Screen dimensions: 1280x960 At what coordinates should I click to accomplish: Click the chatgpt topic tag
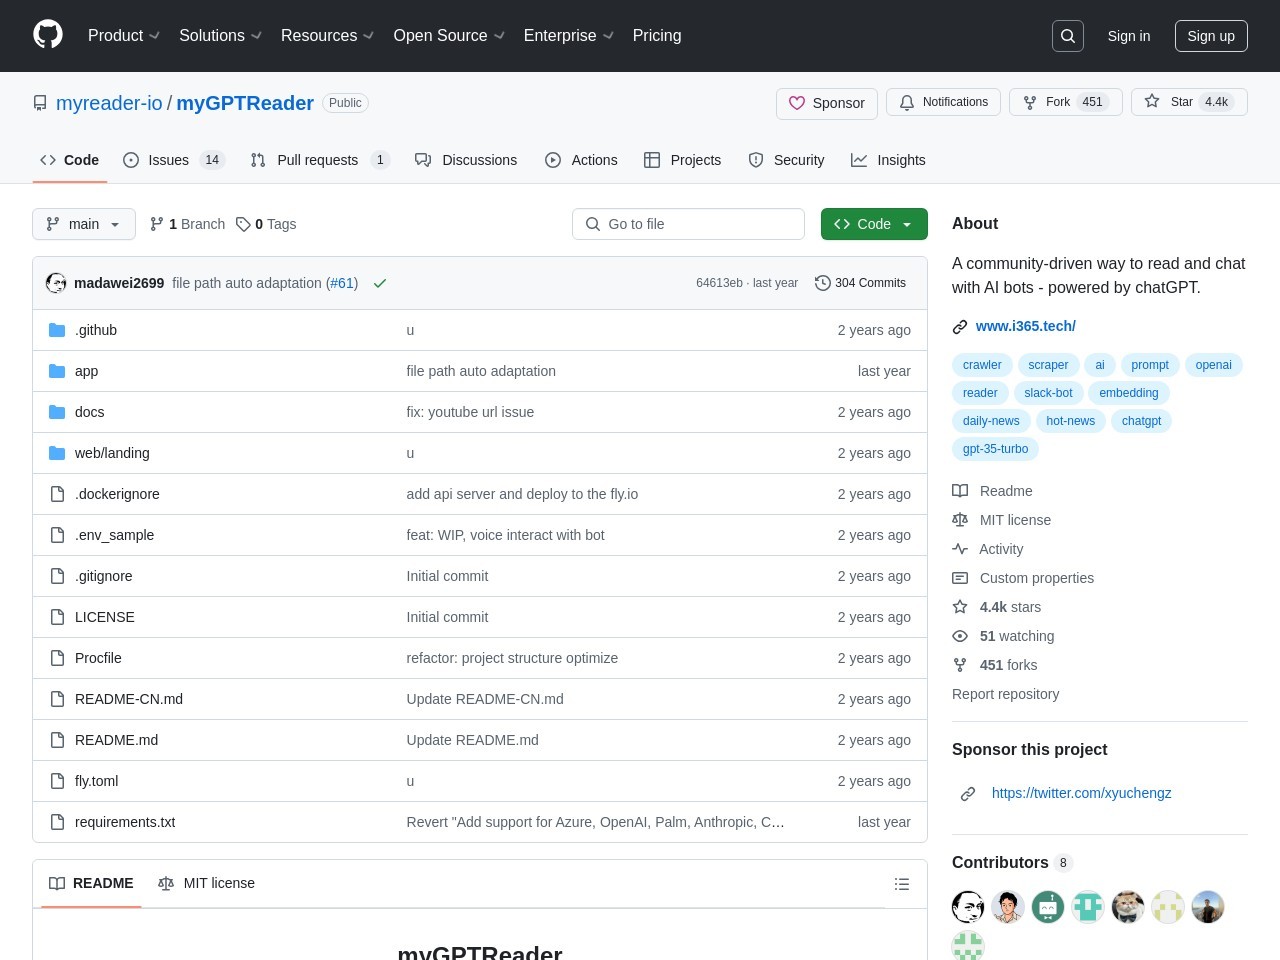tap(1141, 421)
